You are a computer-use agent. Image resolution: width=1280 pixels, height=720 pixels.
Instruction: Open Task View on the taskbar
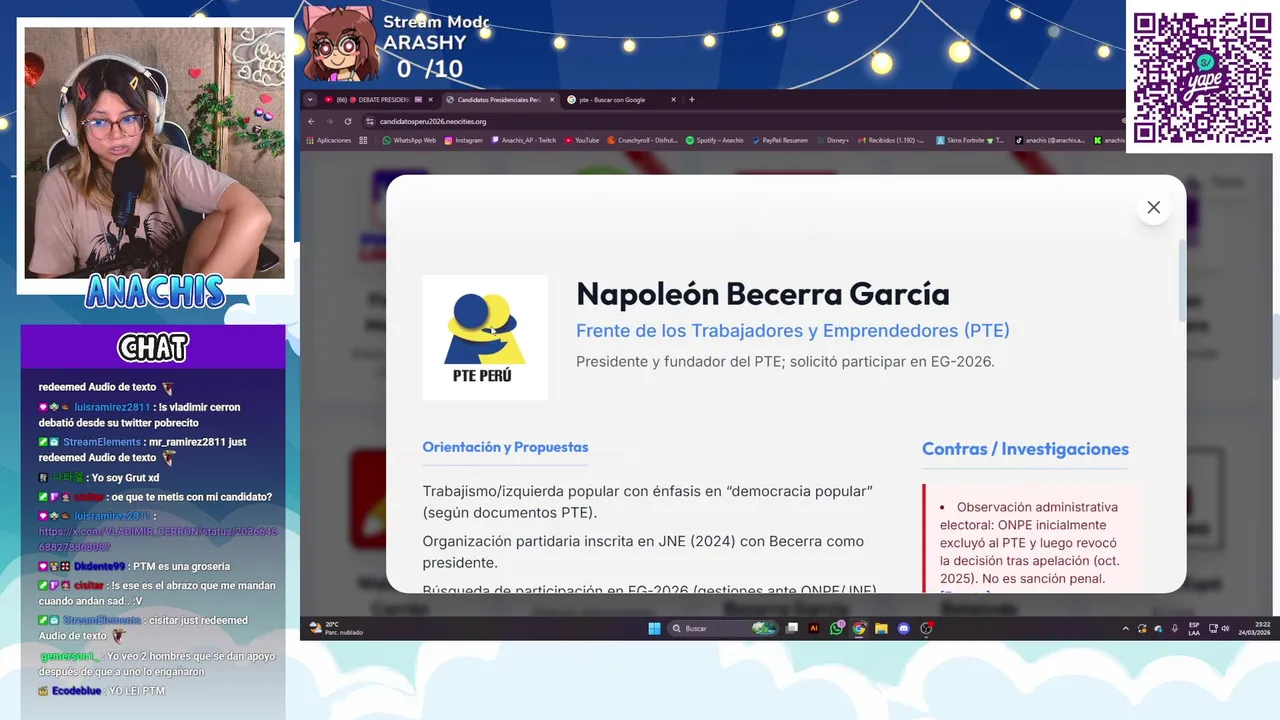(x=792, y=628)
